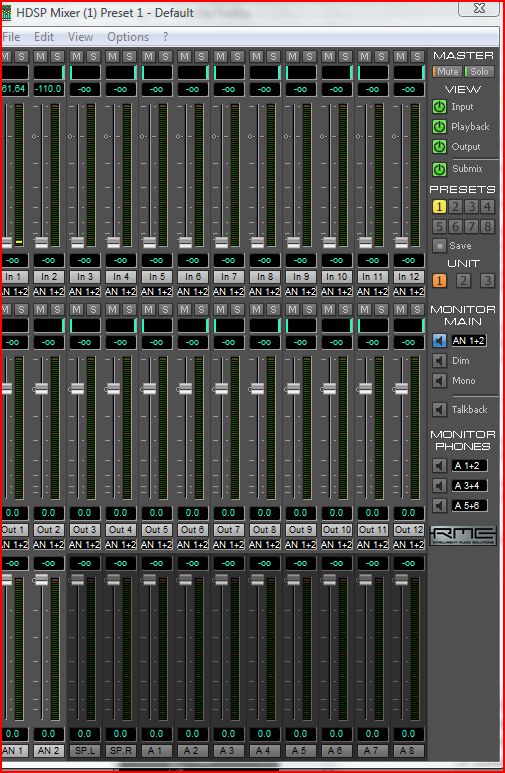Viewport: 505px width, 773px height.
Task: Enable Master Mute
Action: point(447,71)
